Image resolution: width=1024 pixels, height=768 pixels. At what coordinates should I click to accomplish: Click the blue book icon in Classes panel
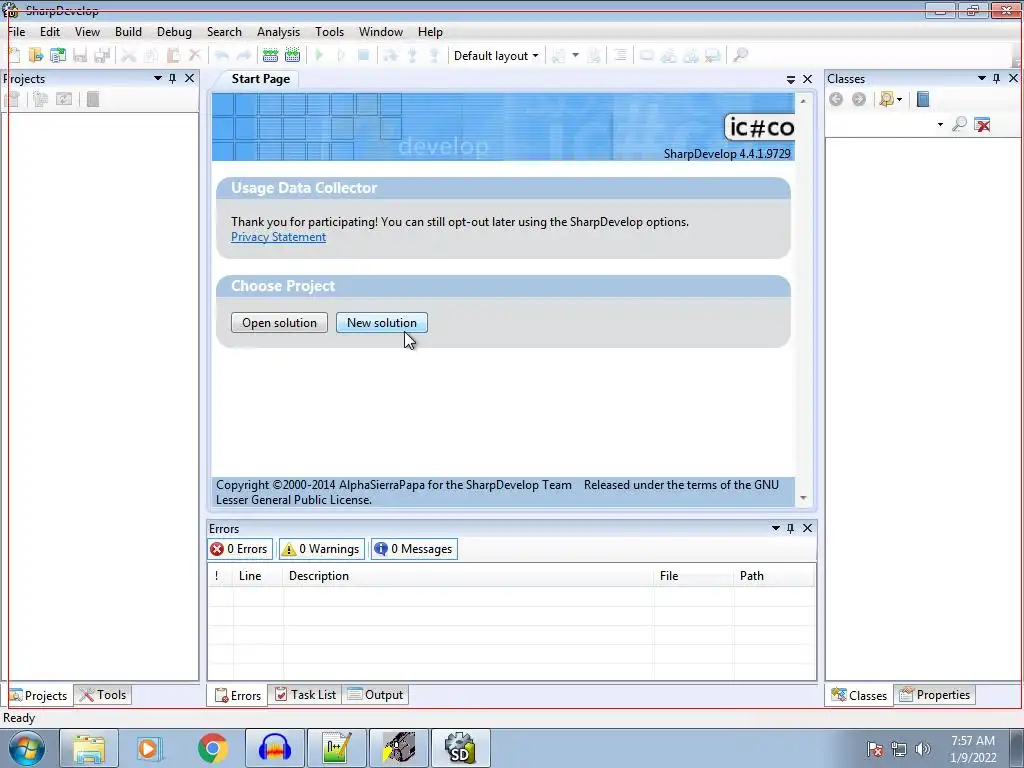pyautogui.click(x=923, y=99)
